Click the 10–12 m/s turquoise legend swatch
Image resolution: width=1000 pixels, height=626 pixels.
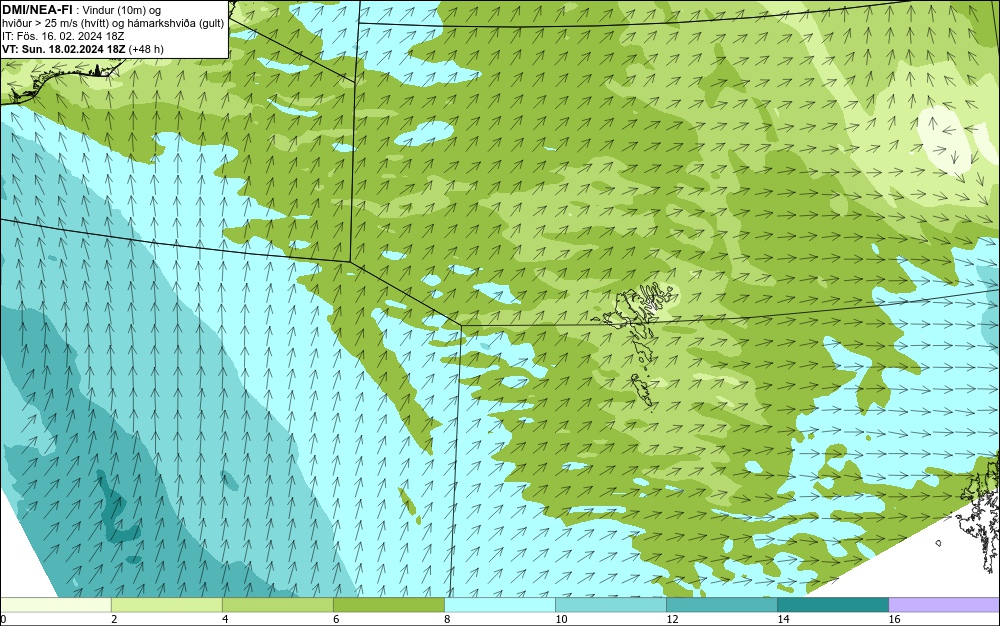click(x=610, y=604)
